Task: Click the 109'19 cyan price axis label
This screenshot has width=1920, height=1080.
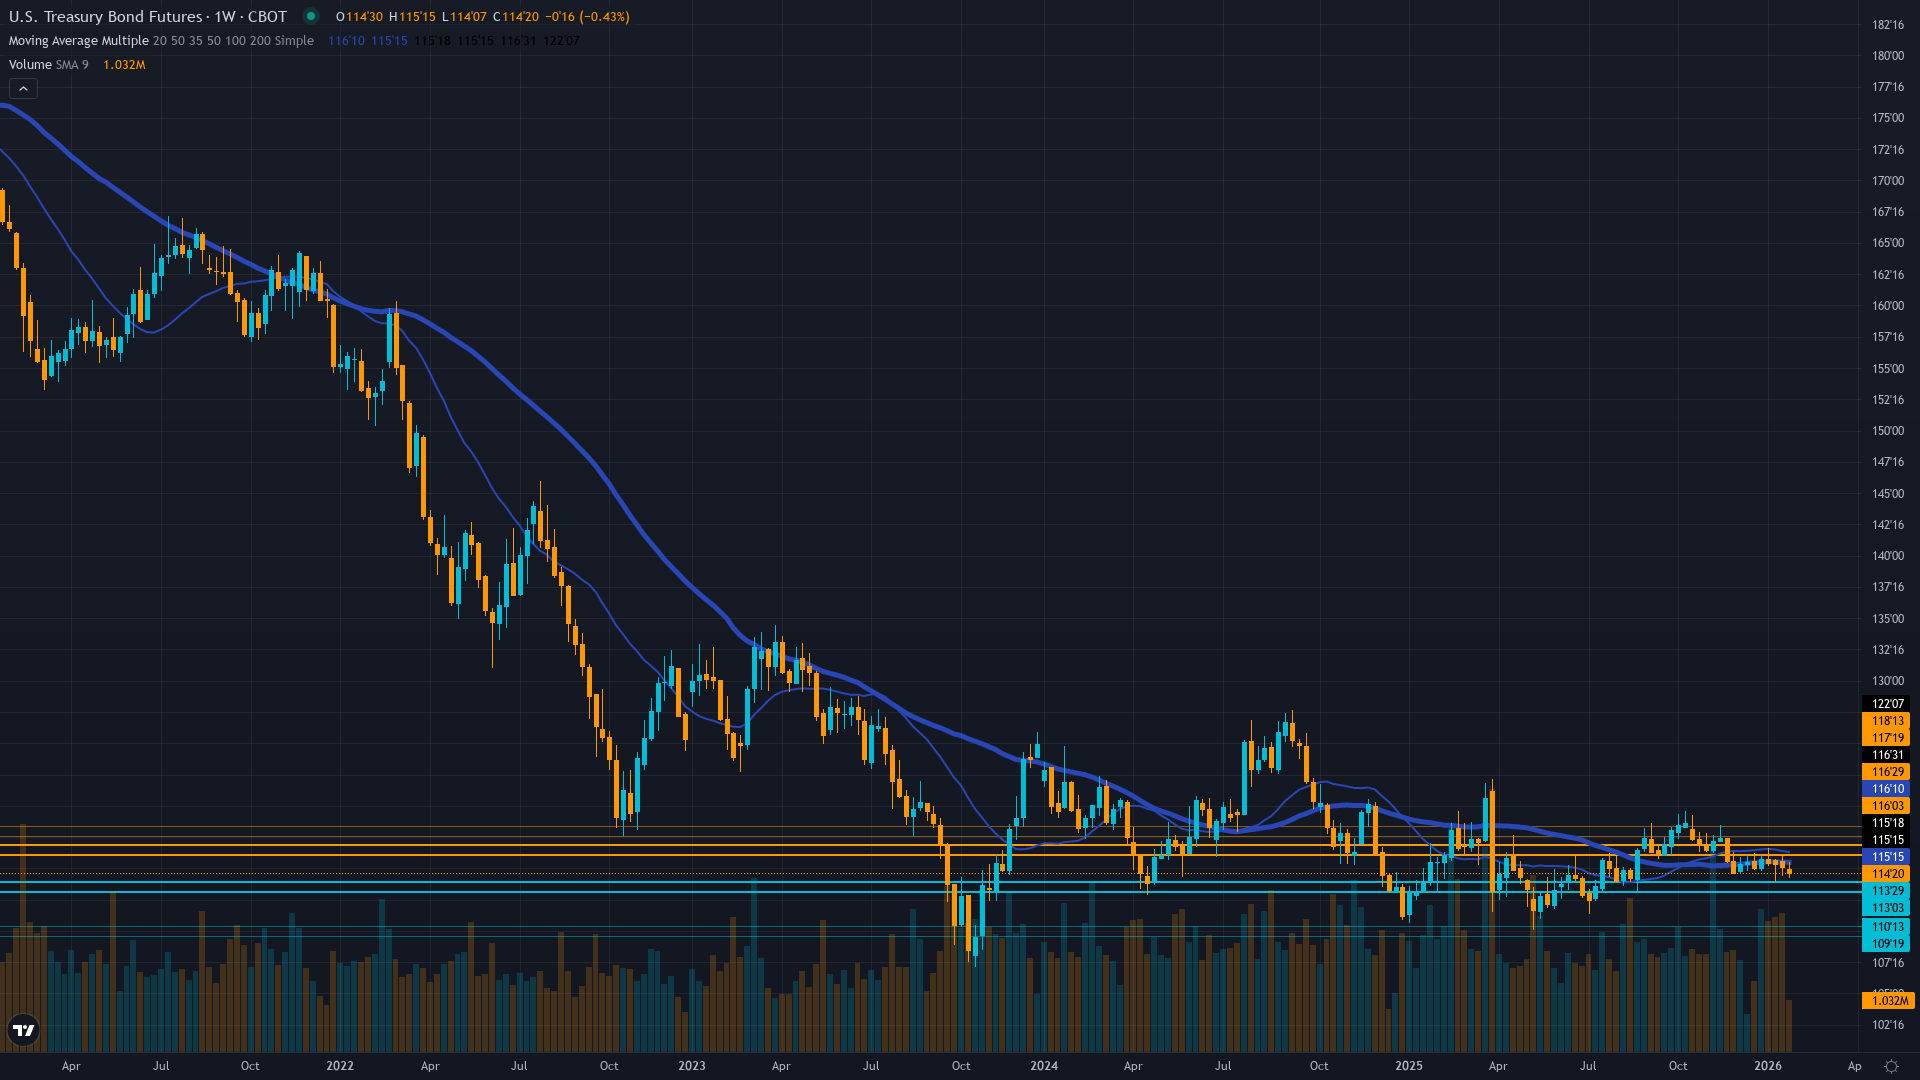Action: pos(1885,944)
